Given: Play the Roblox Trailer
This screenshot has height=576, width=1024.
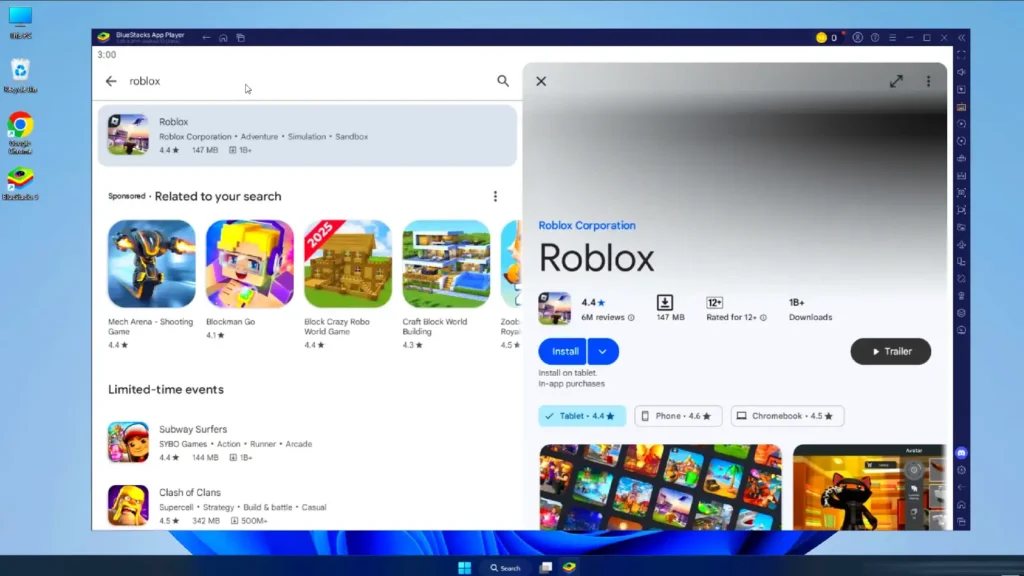Looking at the screenshot, I should 891,351.
